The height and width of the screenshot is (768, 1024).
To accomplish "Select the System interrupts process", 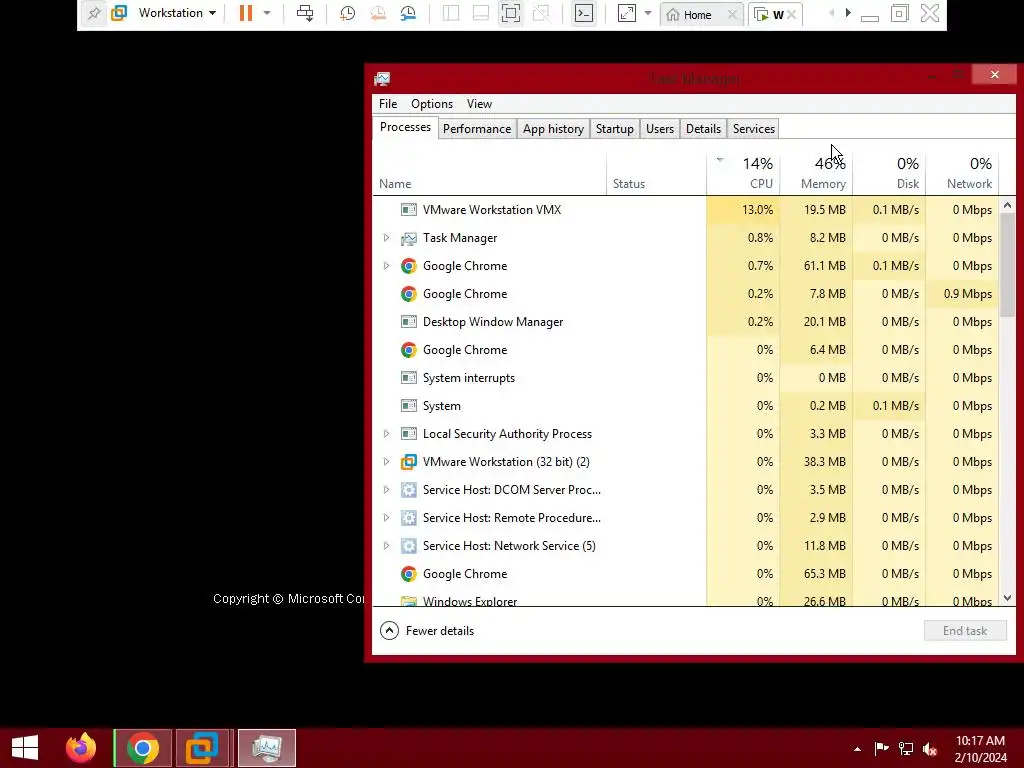I will [x=686, y=378].
